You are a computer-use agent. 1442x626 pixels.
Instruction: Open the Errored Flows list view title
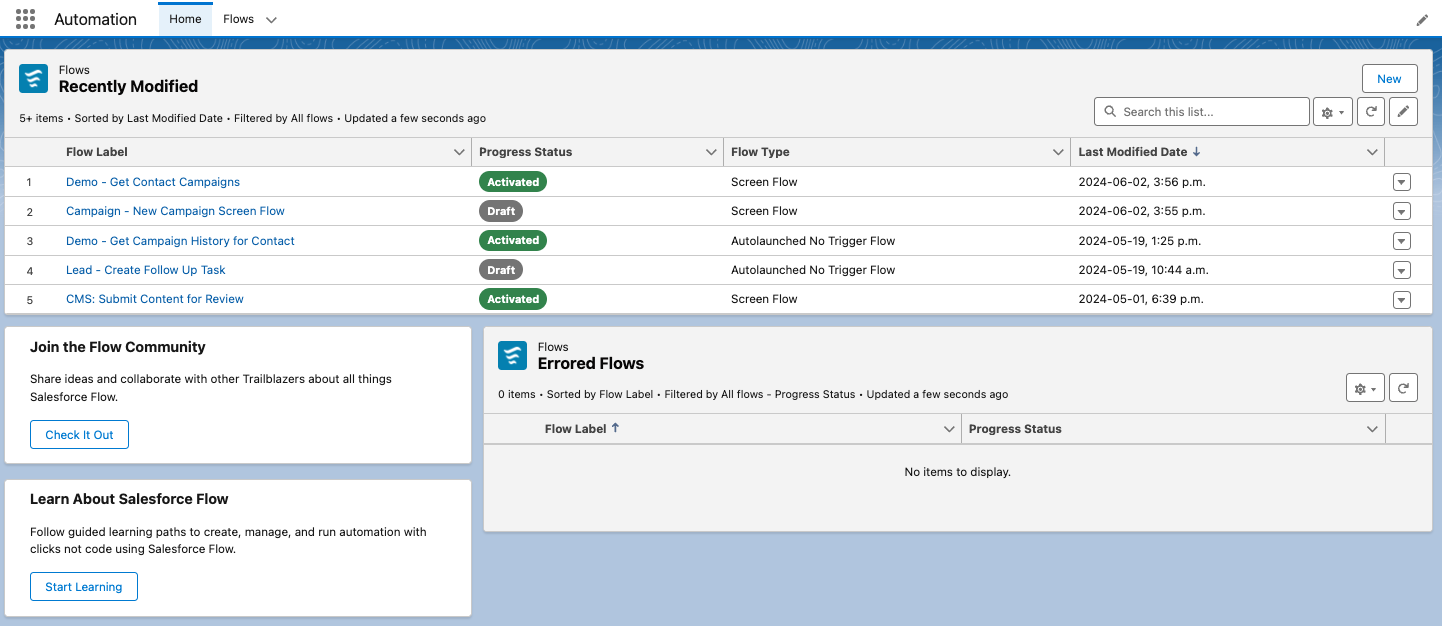click(x=591, y=364)
